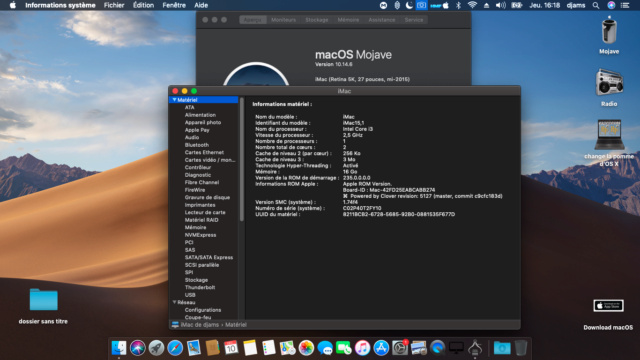The image size is (640, 360).
Task: Open Spotlight search magnifier in menu bar
Action: pos(596,5)
